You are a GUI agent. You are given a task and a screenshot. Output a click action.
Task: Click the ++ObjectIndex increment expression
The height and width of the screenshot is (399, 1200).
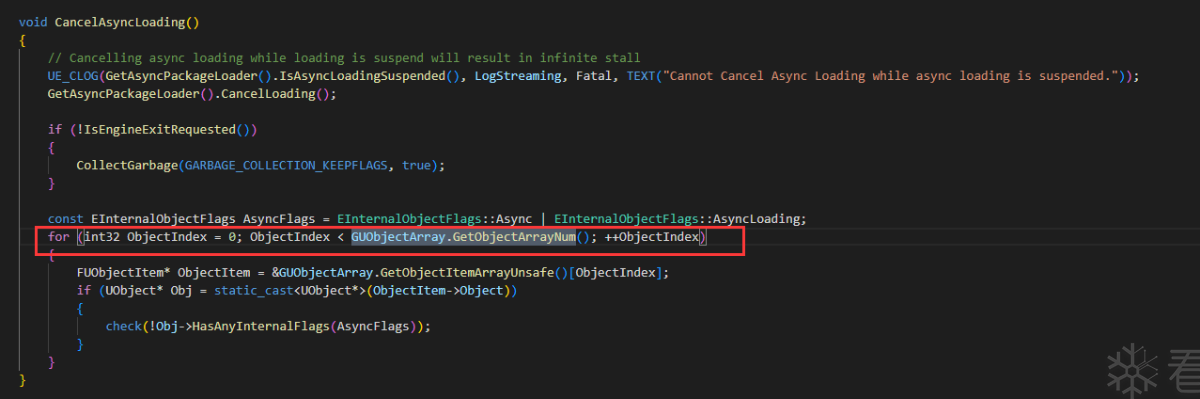tap(652, 238)
